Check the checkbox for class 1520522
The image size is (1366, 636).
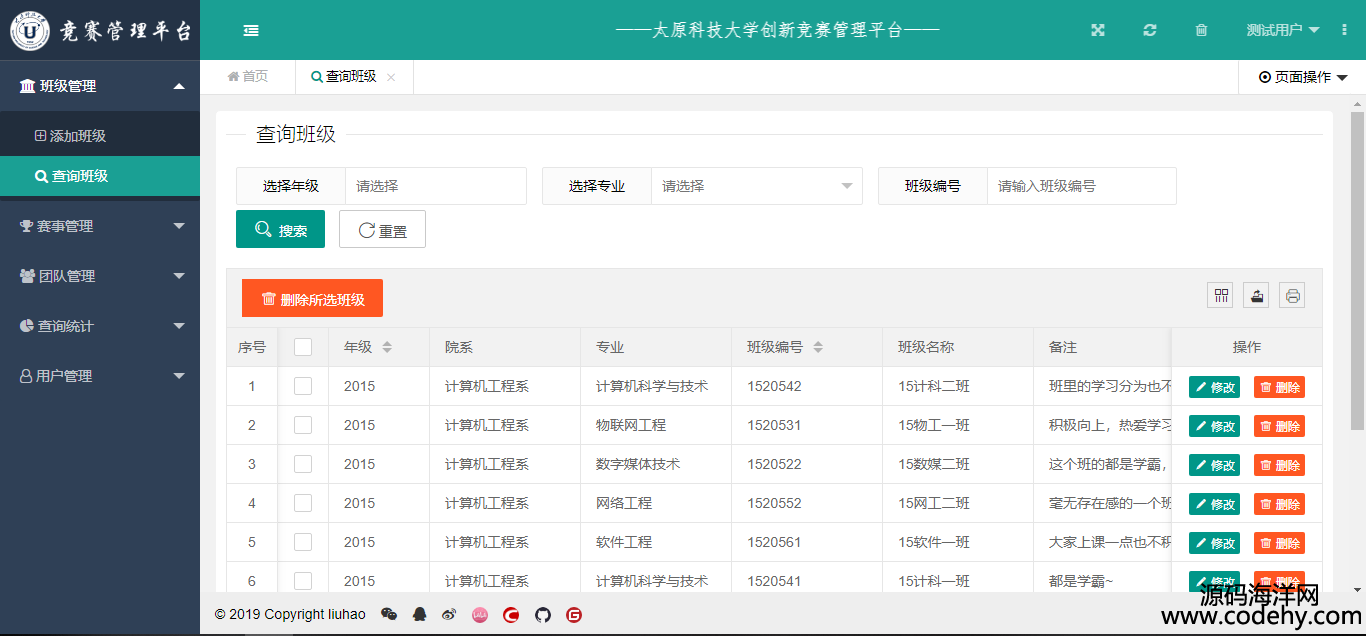(x=303, y=464)
